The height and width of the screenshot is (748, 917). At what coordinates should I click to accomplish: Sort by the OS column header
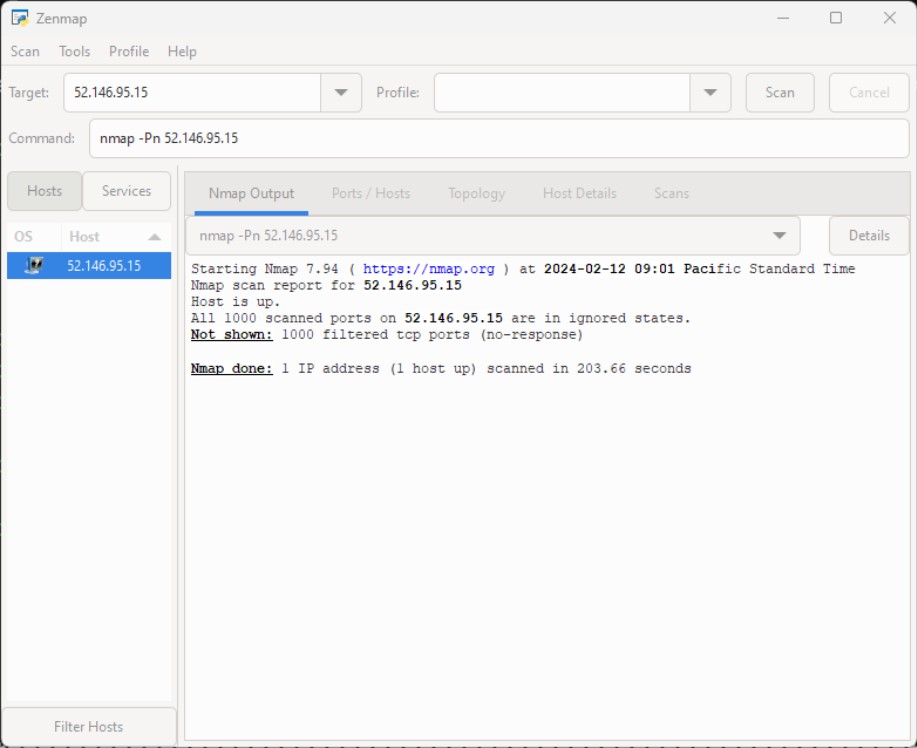(x=33, y=237)
